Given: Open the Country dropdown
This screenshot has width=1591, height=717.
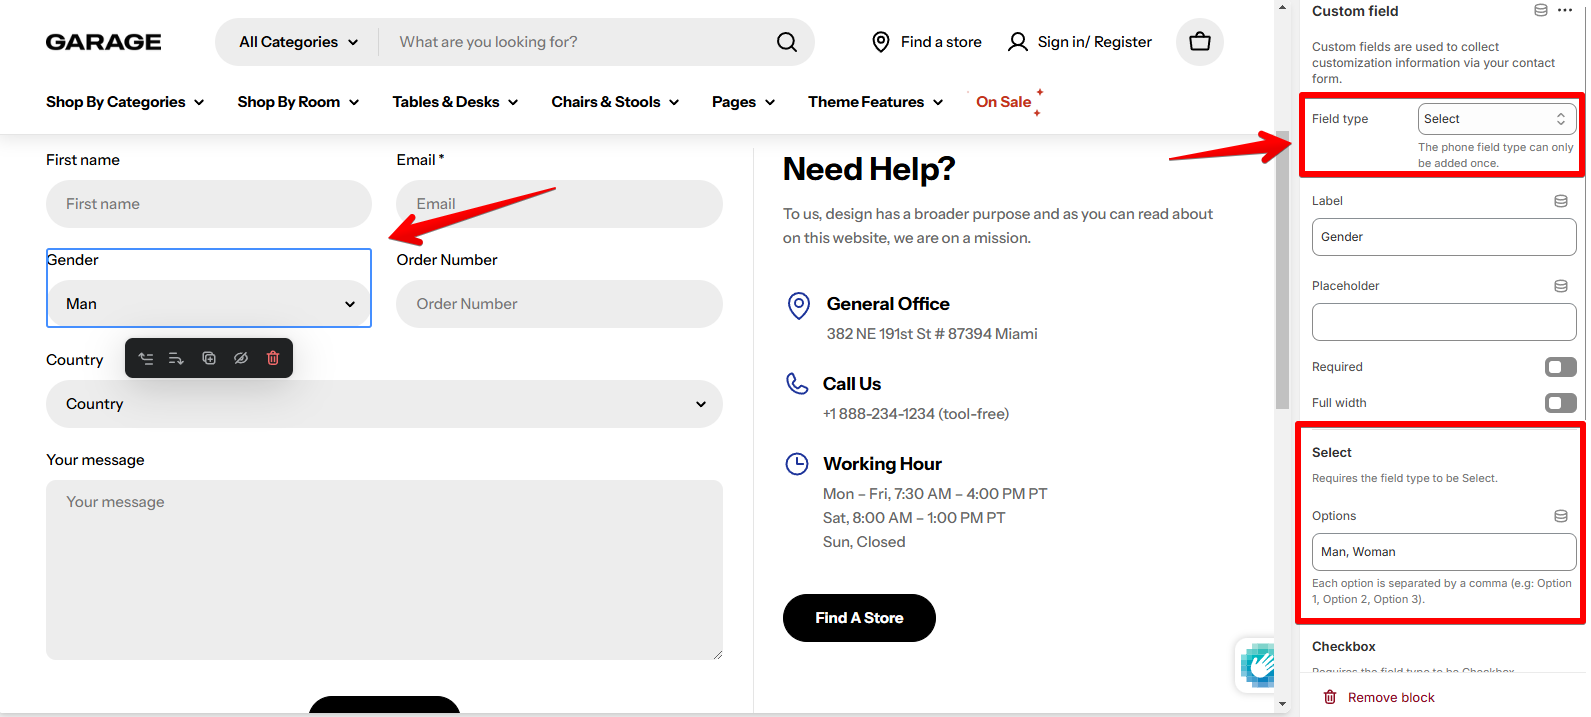Looking at the screenshot, I should [384, 404].
